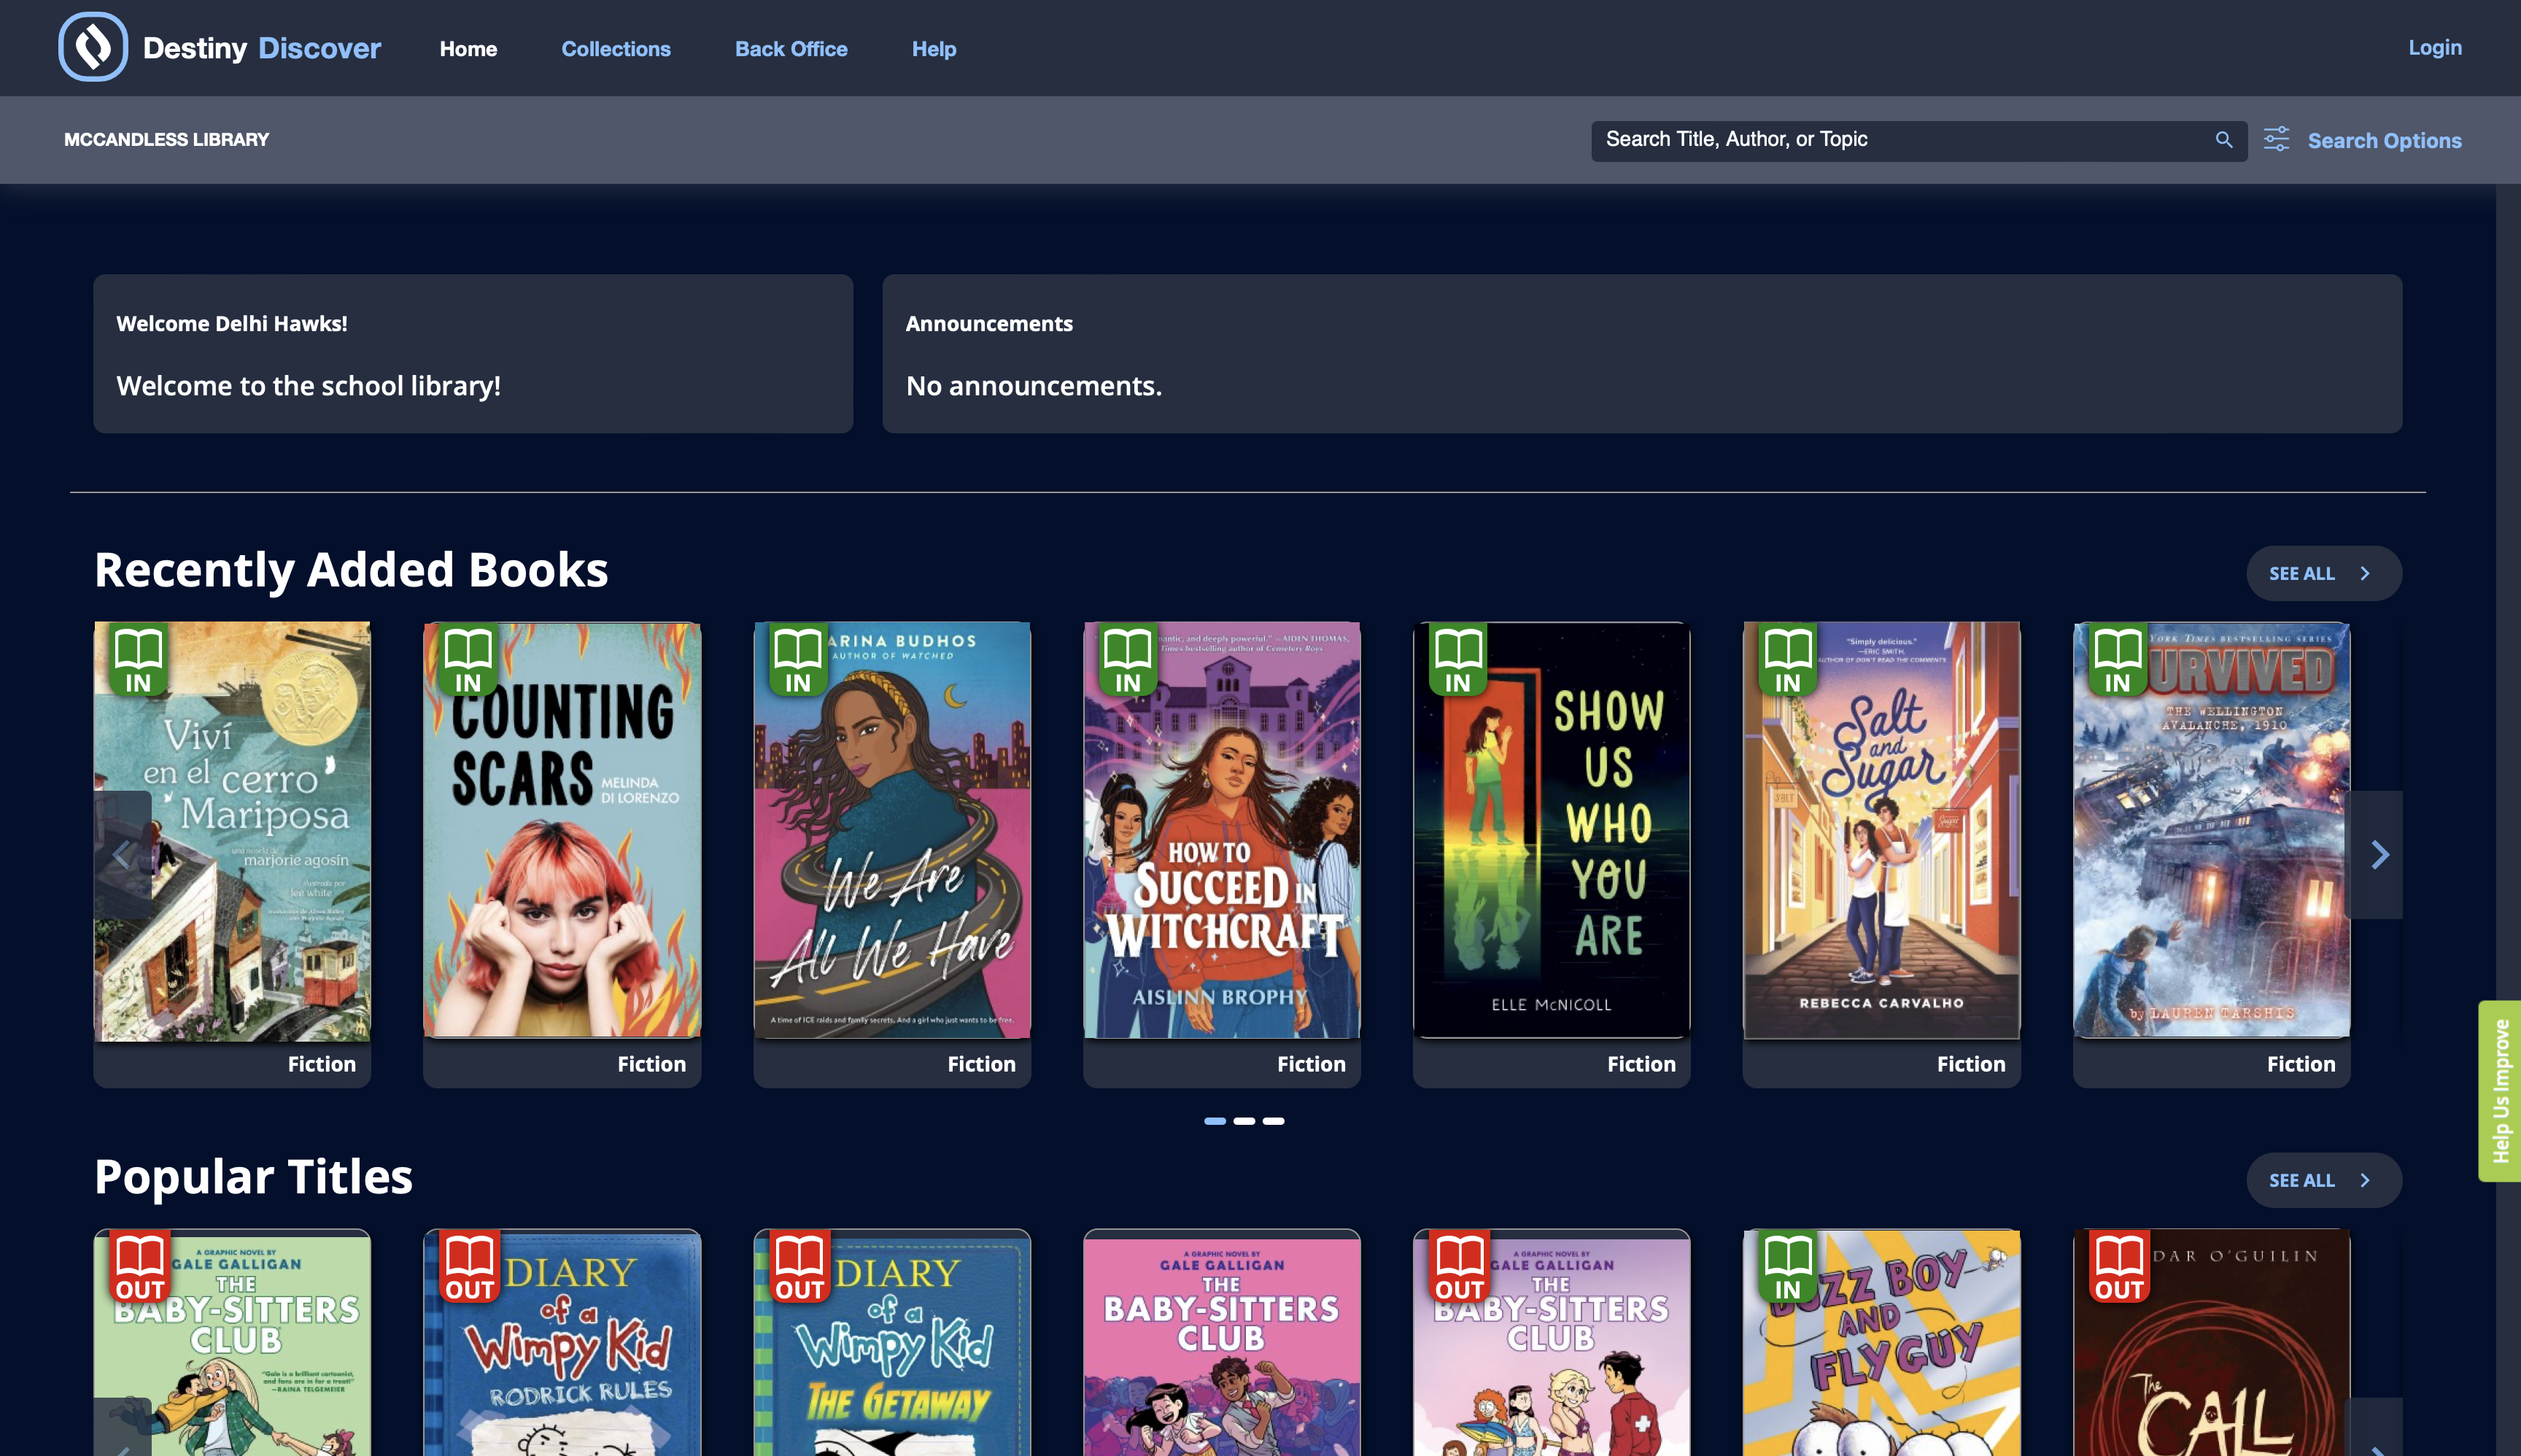This screenshot has height=1456, width=2521.
Task: Select third carousel page indicator dot
Action: [x=1273, y=1121]
